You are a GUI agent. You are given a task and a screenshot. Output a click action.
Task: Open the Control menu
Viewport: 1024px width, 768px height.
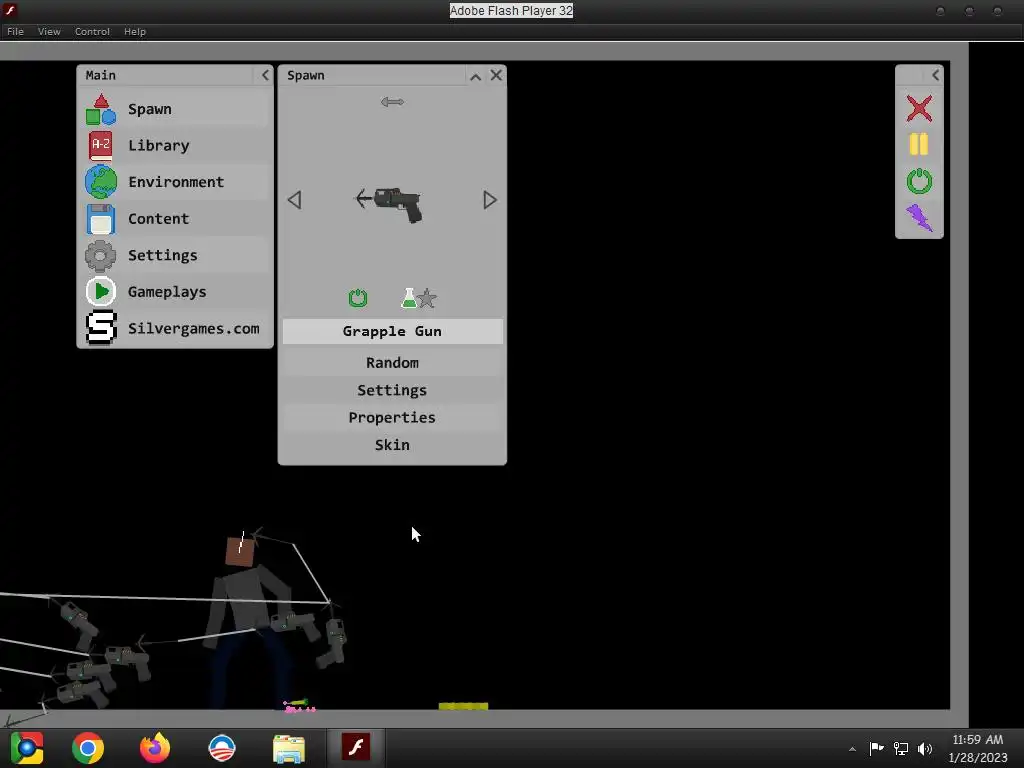click(92, 31)
